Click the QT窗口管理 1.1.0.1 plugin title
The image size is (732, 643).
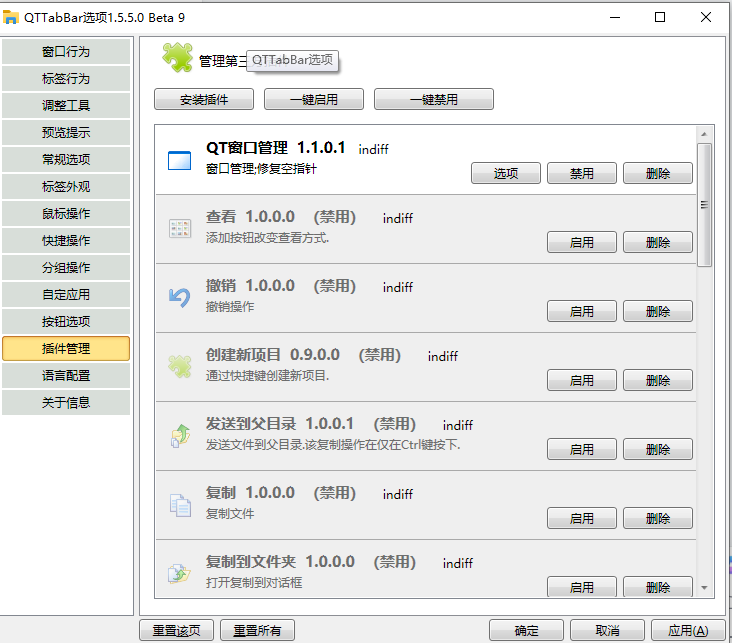275,148
